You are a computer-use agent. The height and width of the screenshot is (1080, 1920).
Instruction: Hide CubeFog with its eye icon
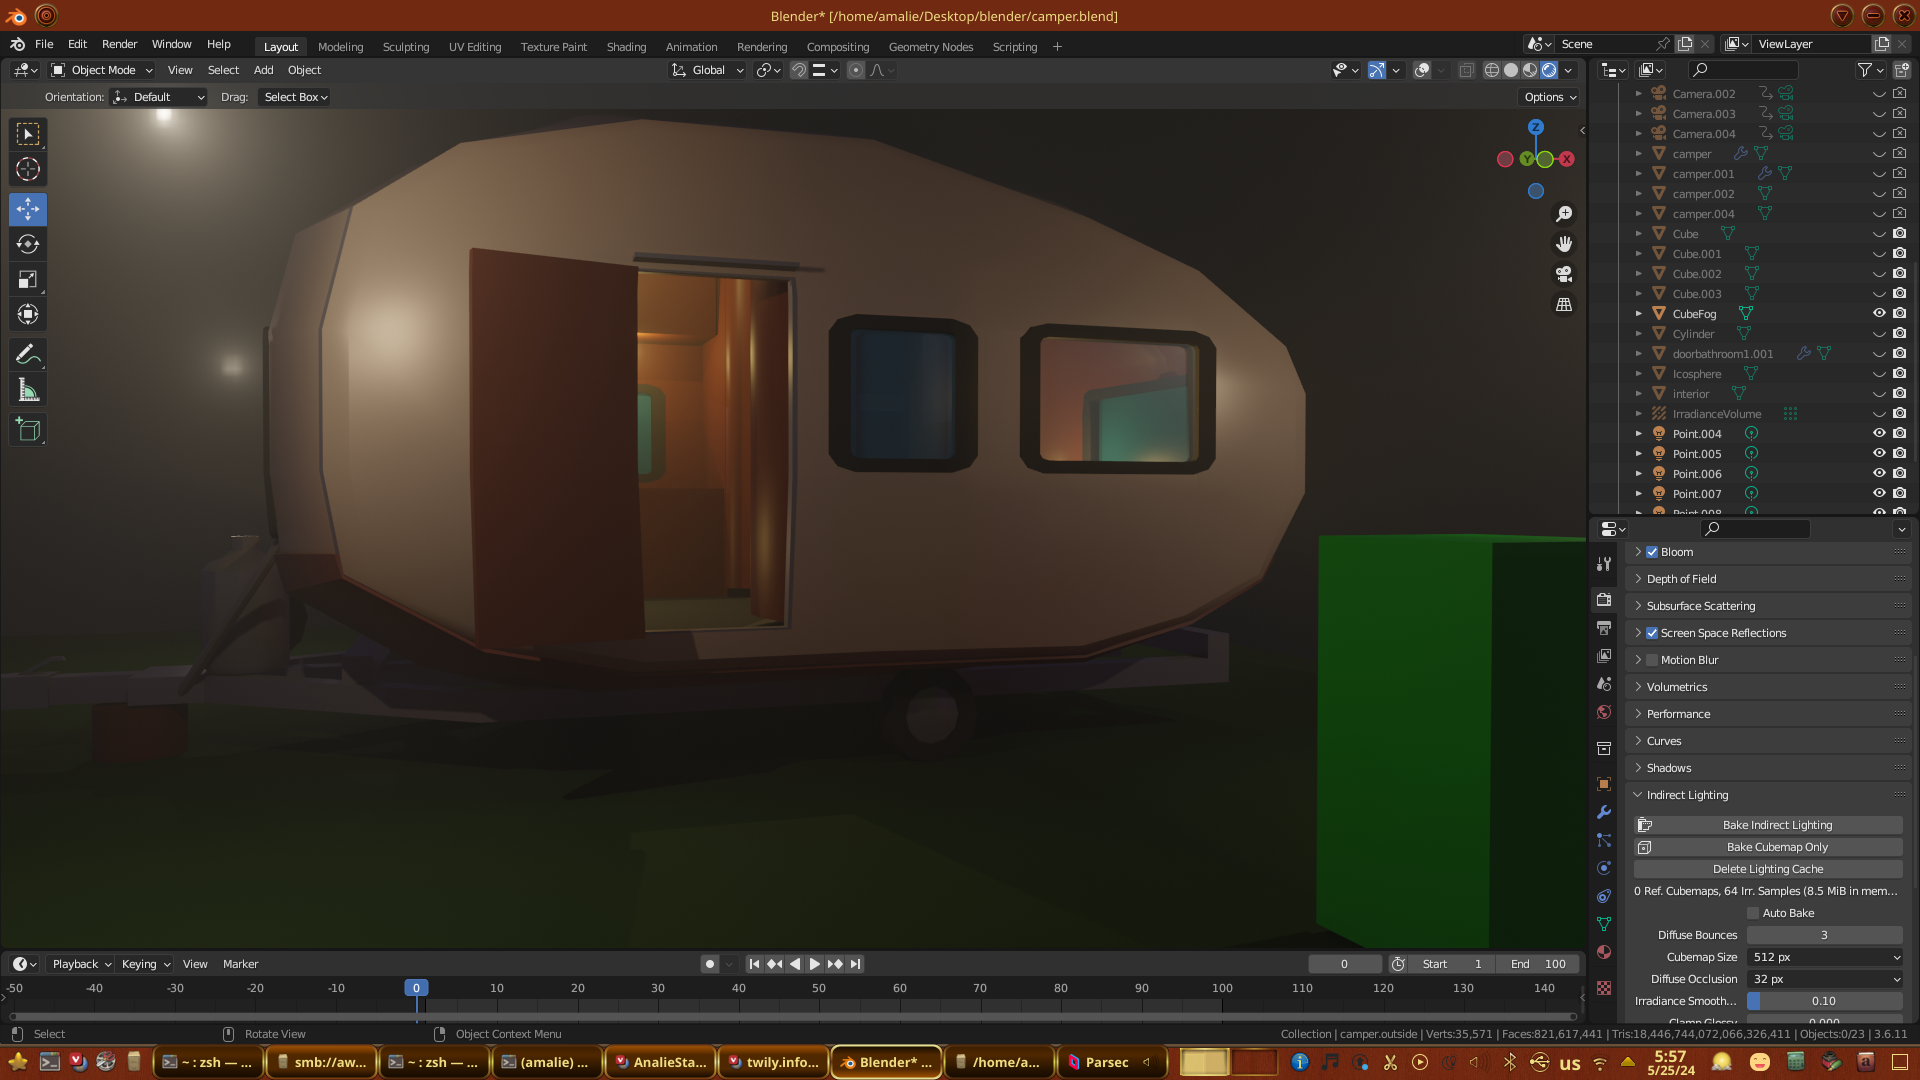[1879, 314]
